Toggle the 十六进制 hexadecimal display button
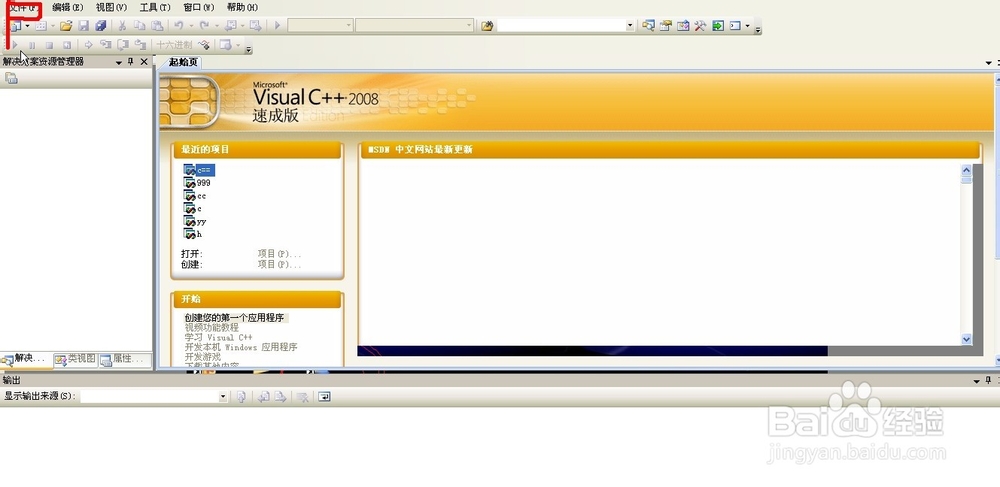This screenshot has width=1000, height=487. [174, 45]
